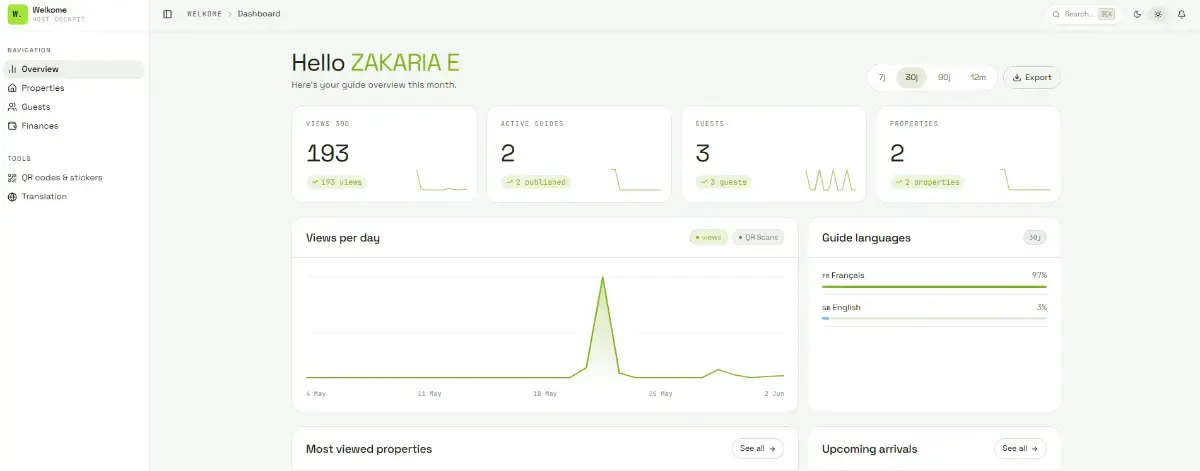Image resolution: width=1200 pixels, height=471 pixels.
Task: Open Finances section
Action: pos(73,126)
